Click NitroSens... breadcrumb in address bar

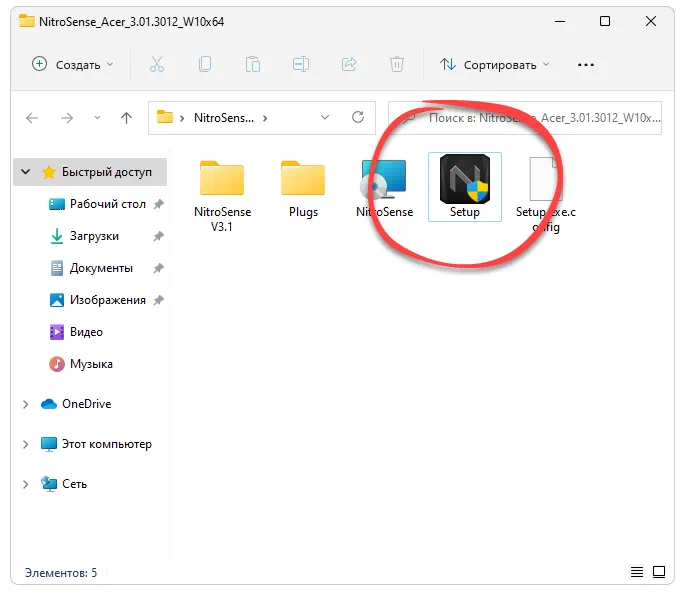click(224, 118)
